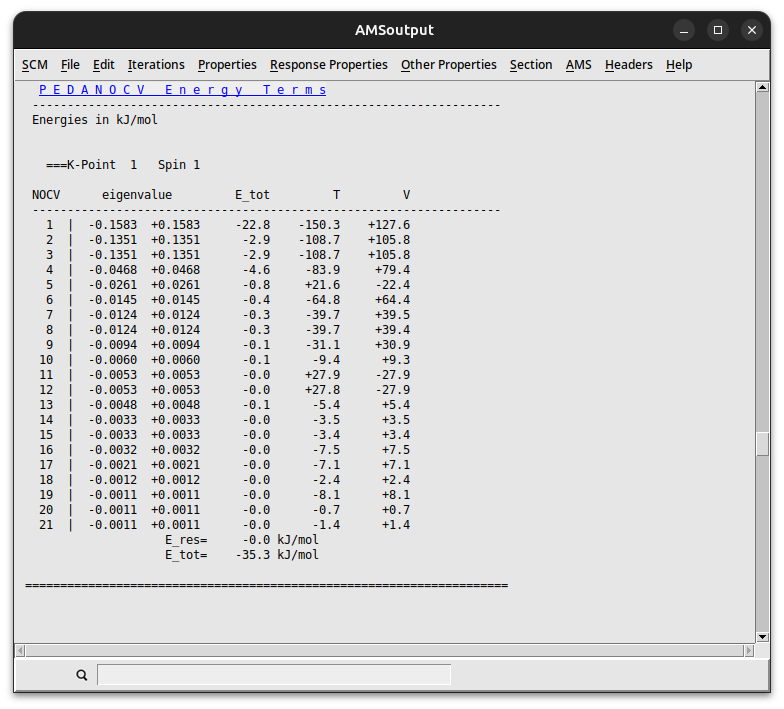Click T value +27.9 in row 11
784x709 pixels.
322,375
